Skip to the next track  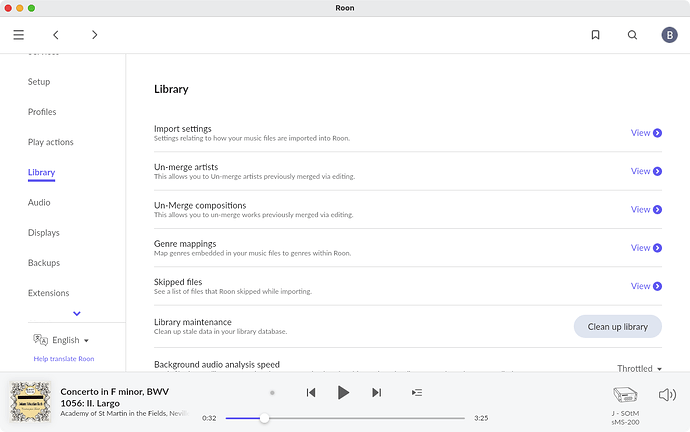click(x=376, y=393)
